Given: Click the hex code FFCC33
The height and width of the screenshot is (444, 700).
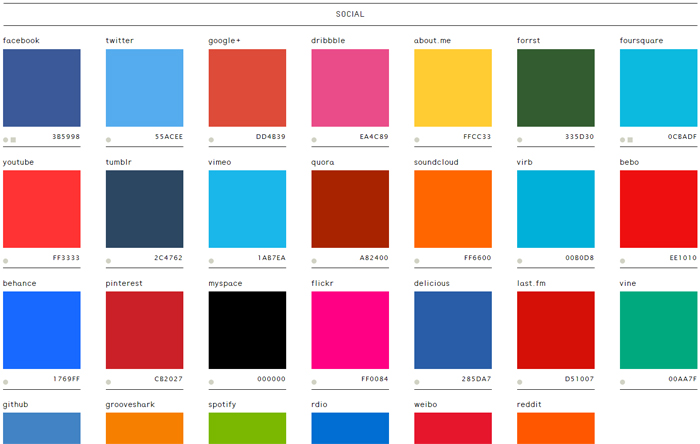Looking at the screenshot, I should click(477, 137).
